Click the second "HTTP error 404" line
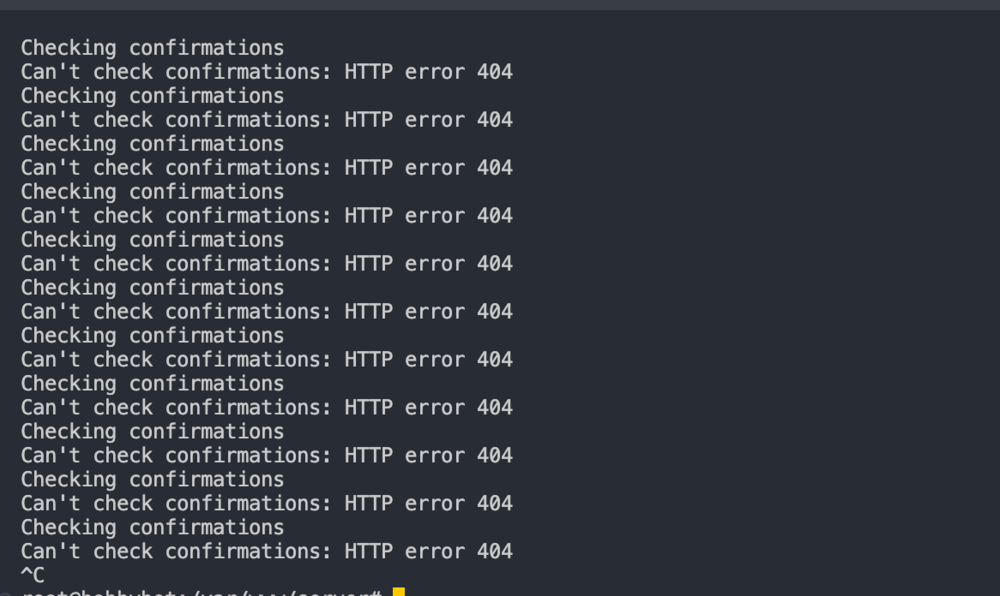This screenshot has height=596, width=1000. click(428, 120)
